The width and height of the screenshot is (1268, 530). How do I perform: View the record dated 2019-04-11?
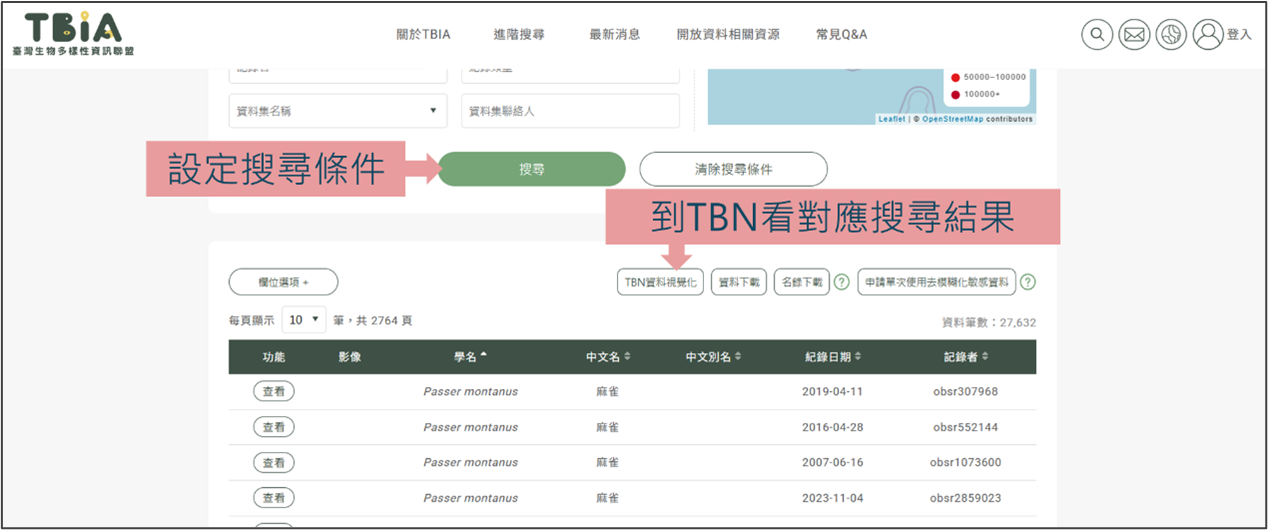(273, 392)
